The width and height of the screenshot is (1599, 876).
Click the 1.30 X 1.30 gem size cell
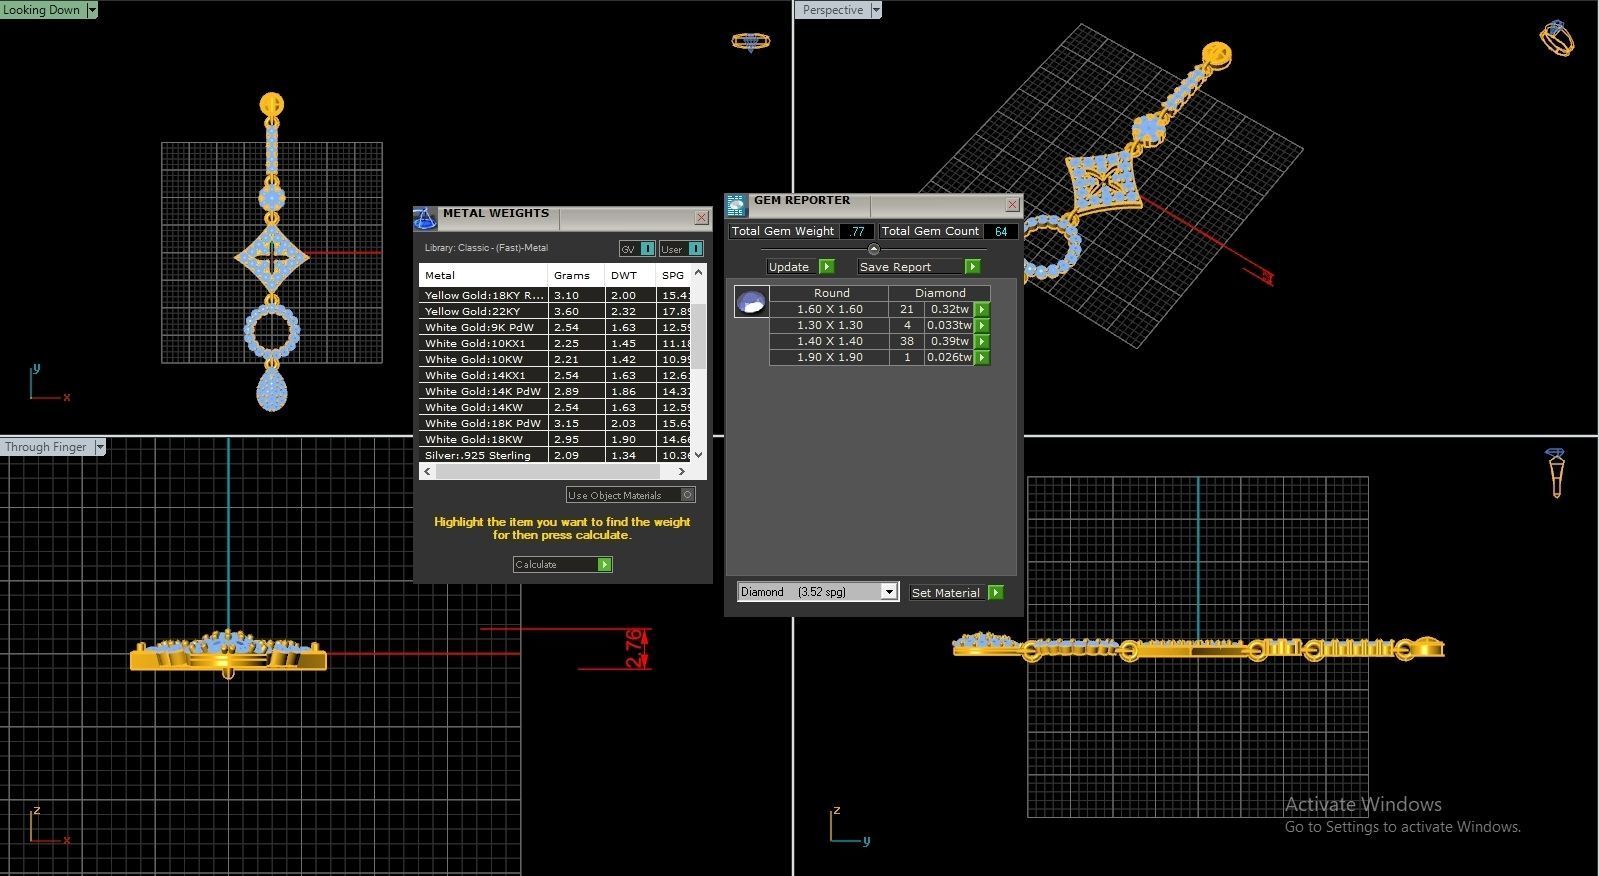point(829,325)
